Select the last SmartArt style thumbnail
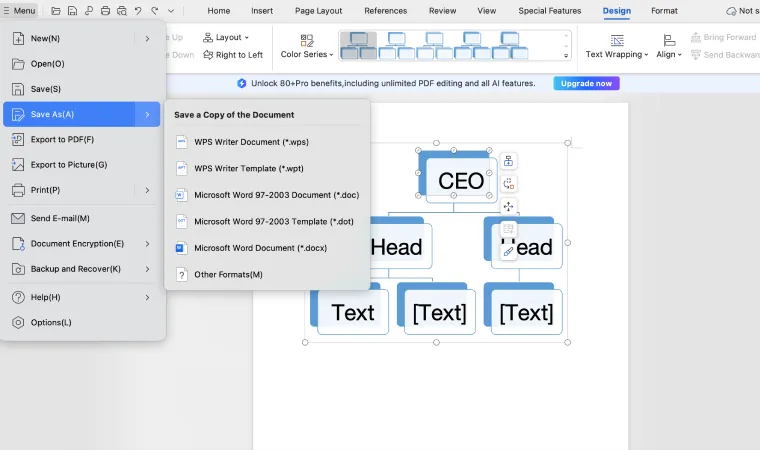 510,46
